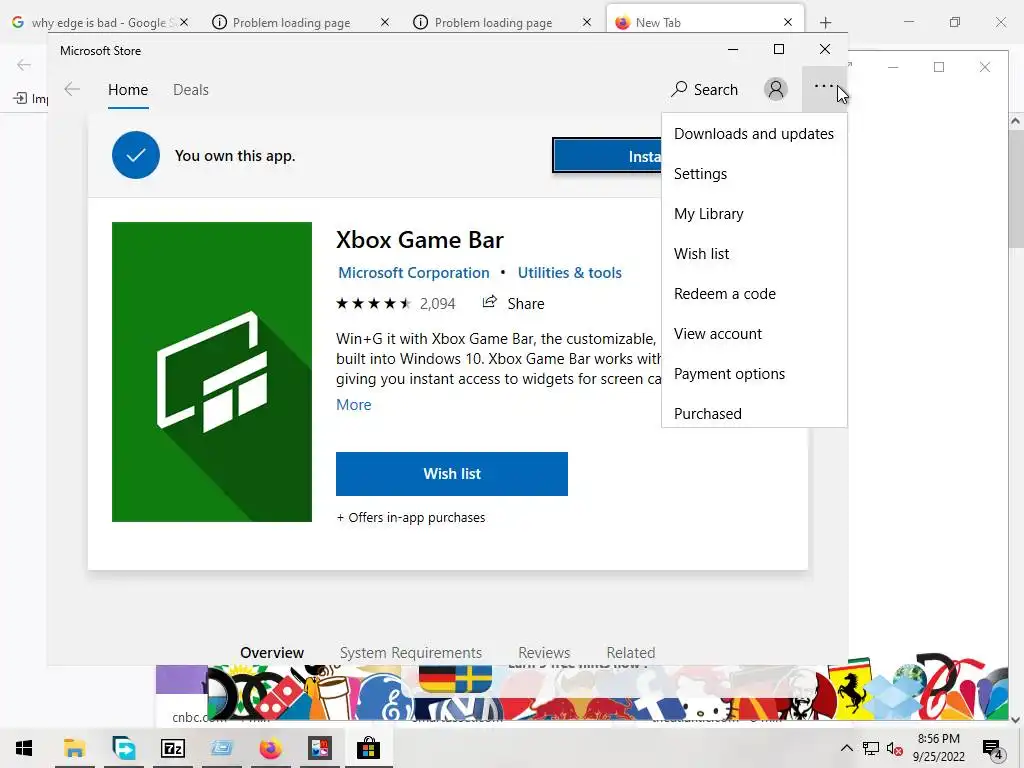
Task: Click the 2,094 ratings count
Action: point(438,304)
